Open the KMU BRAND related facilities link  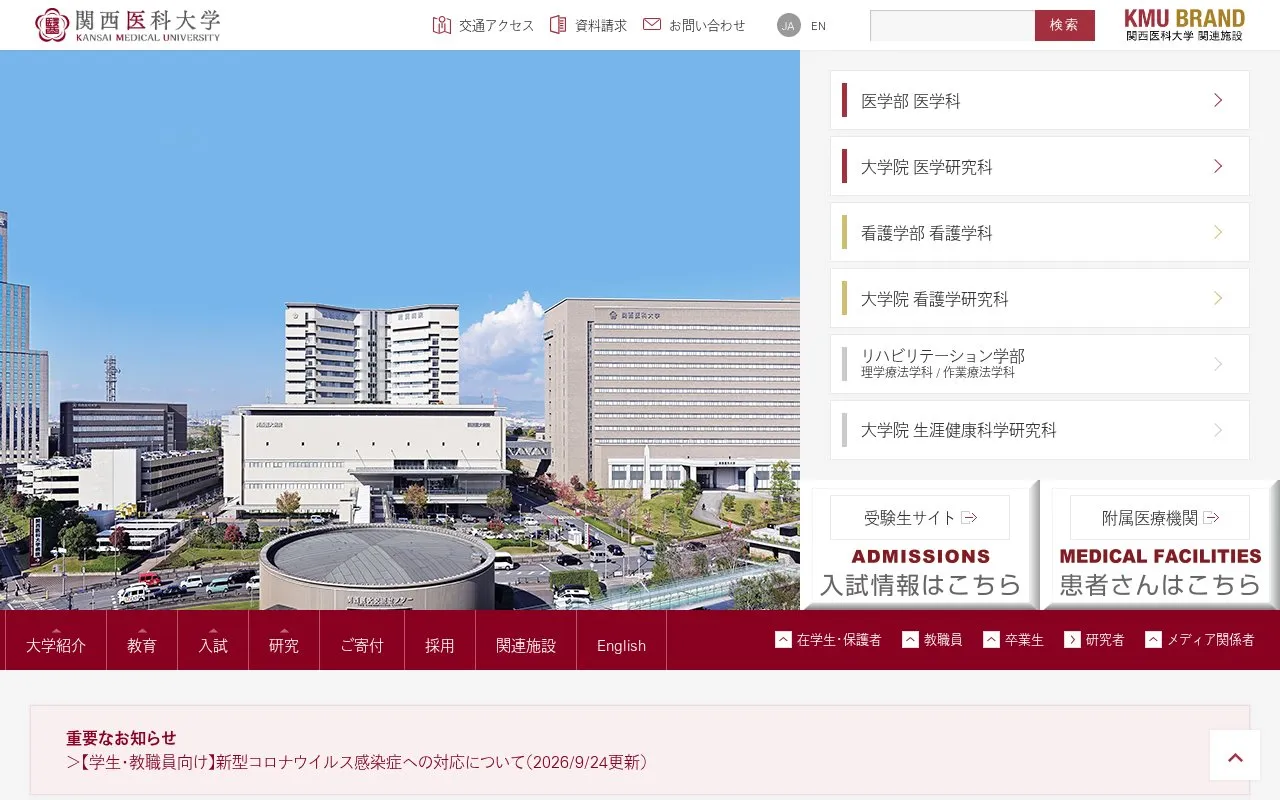click(1184, 25)
